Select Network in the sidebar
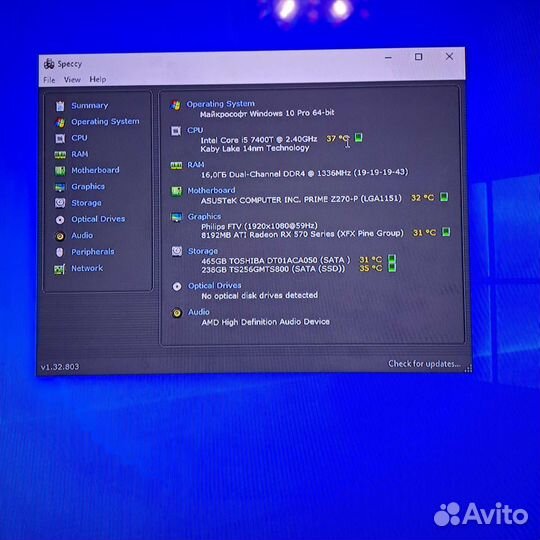This screenshot has height=540, width=540. point(87,268)
